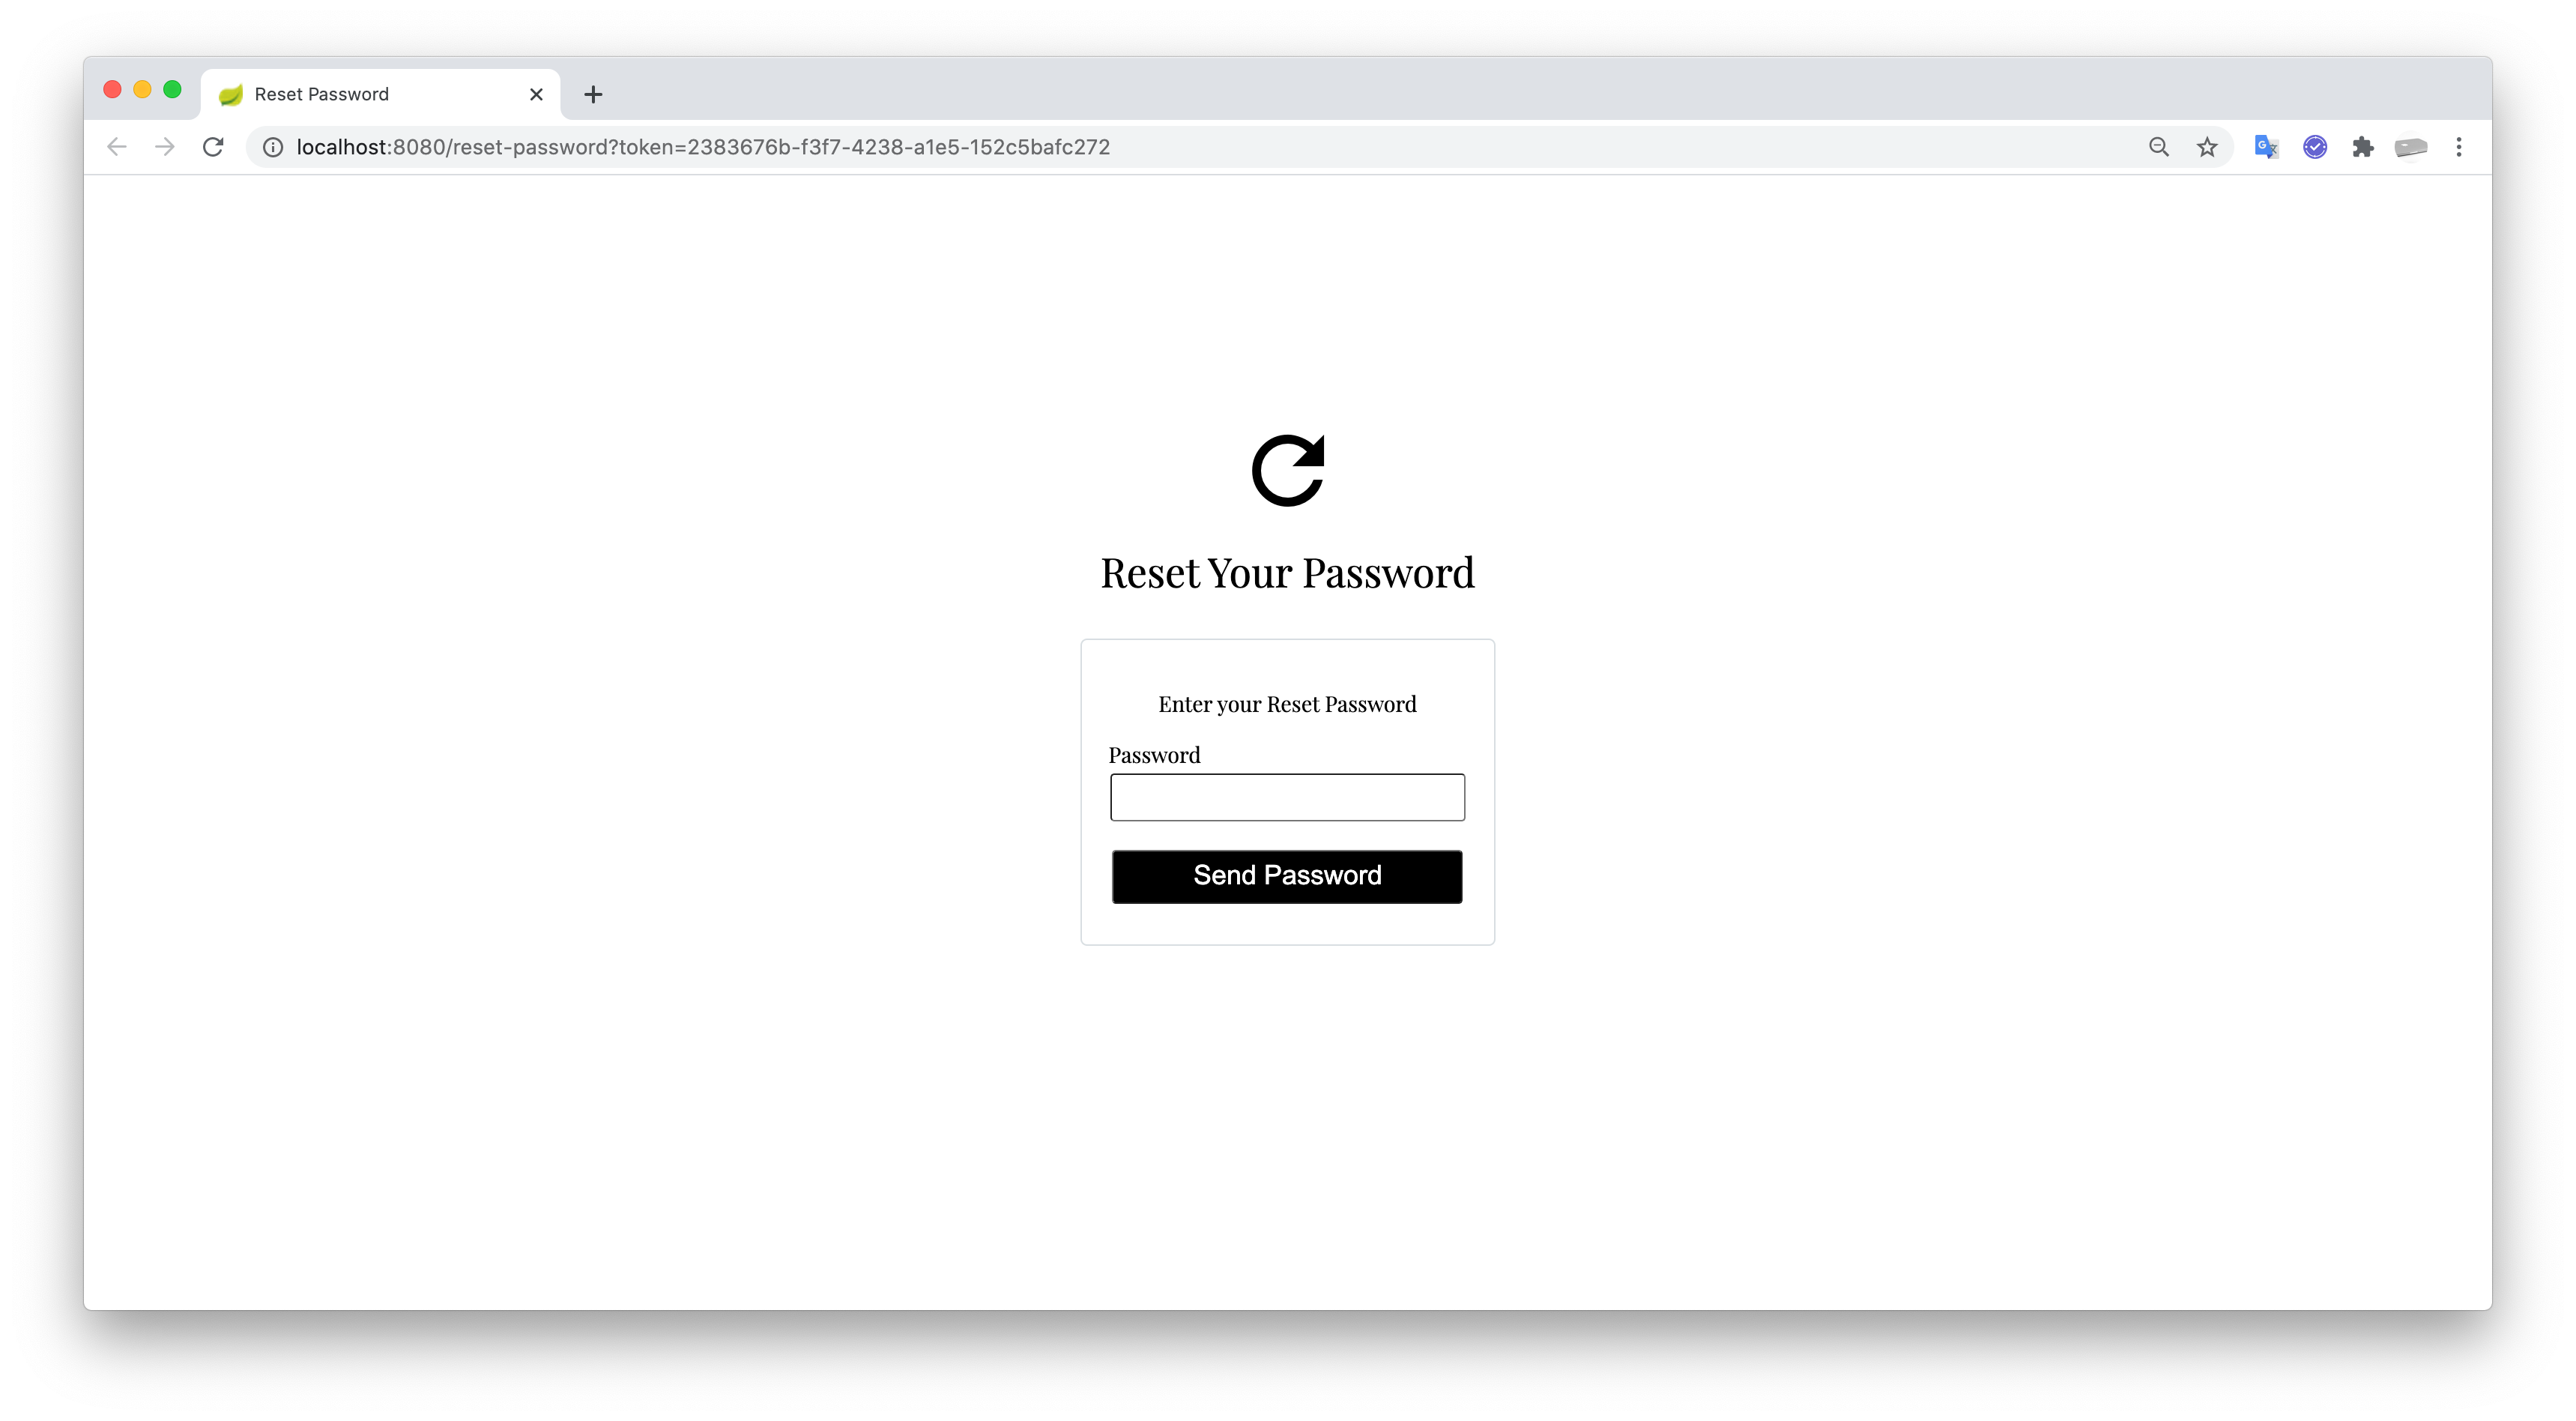Click the browser refresh icon
This screenshot has width=2576, height=1421.
coord(210,145)
